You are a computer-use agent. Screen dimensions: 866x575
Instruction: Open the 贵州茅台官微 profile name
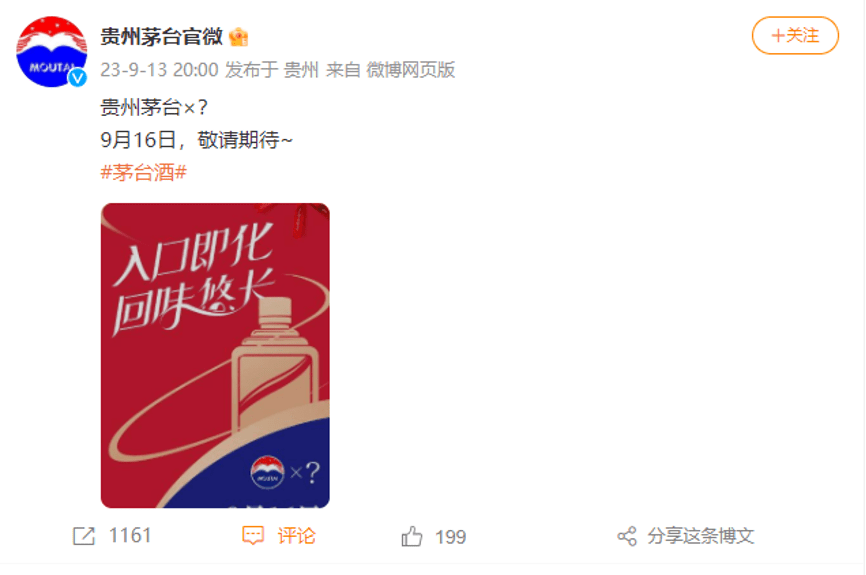[x=161, y=36]
